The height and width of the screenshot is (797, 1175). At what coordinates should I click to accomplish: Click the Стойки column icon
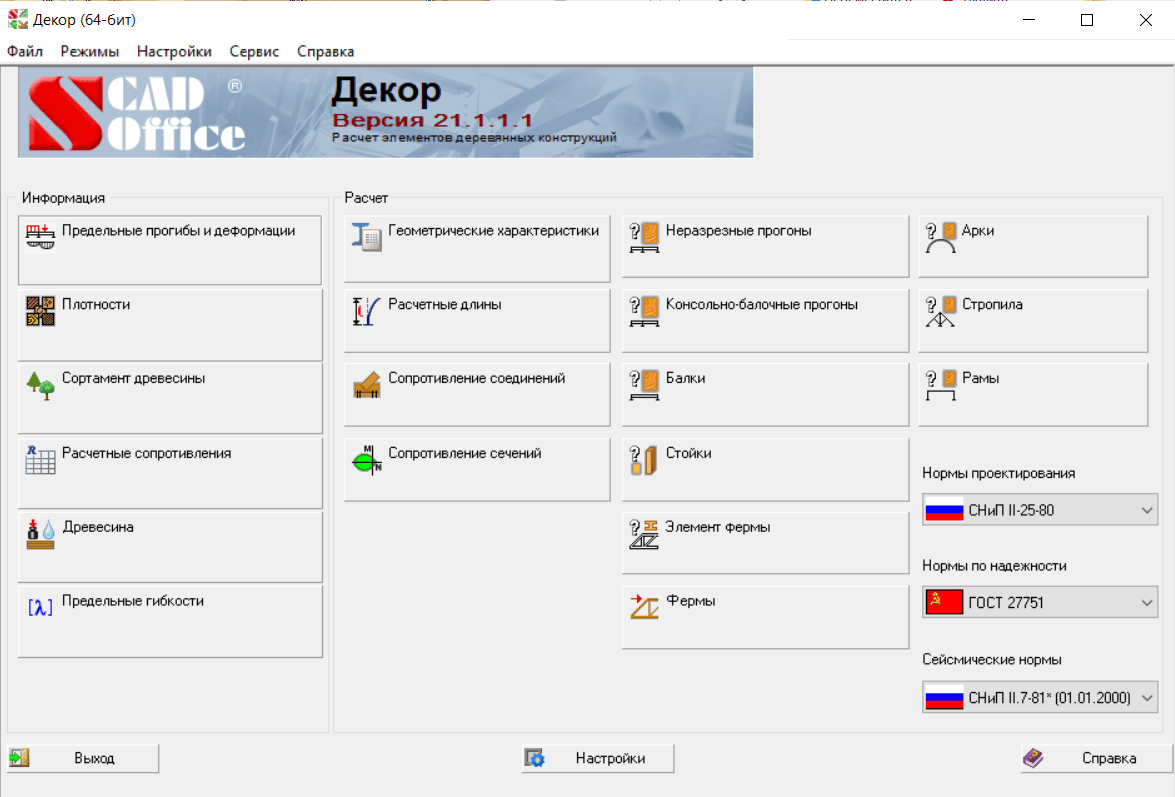643,461
